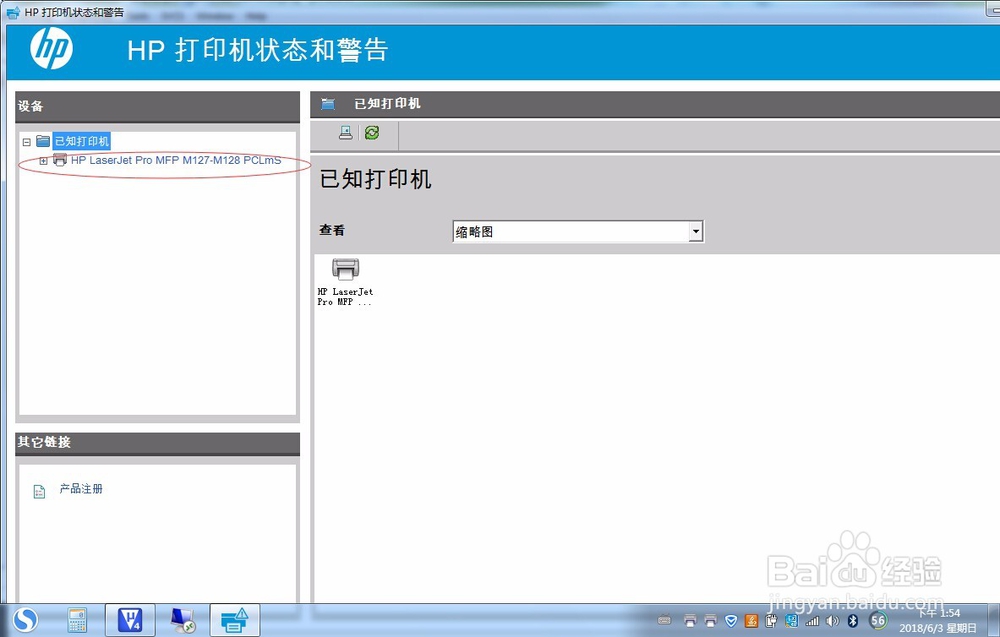Image resolution: width=1000 pixels, height=637 pixels.
Task: Click the date 2018/6/3 in the tray
Action: 938,628
